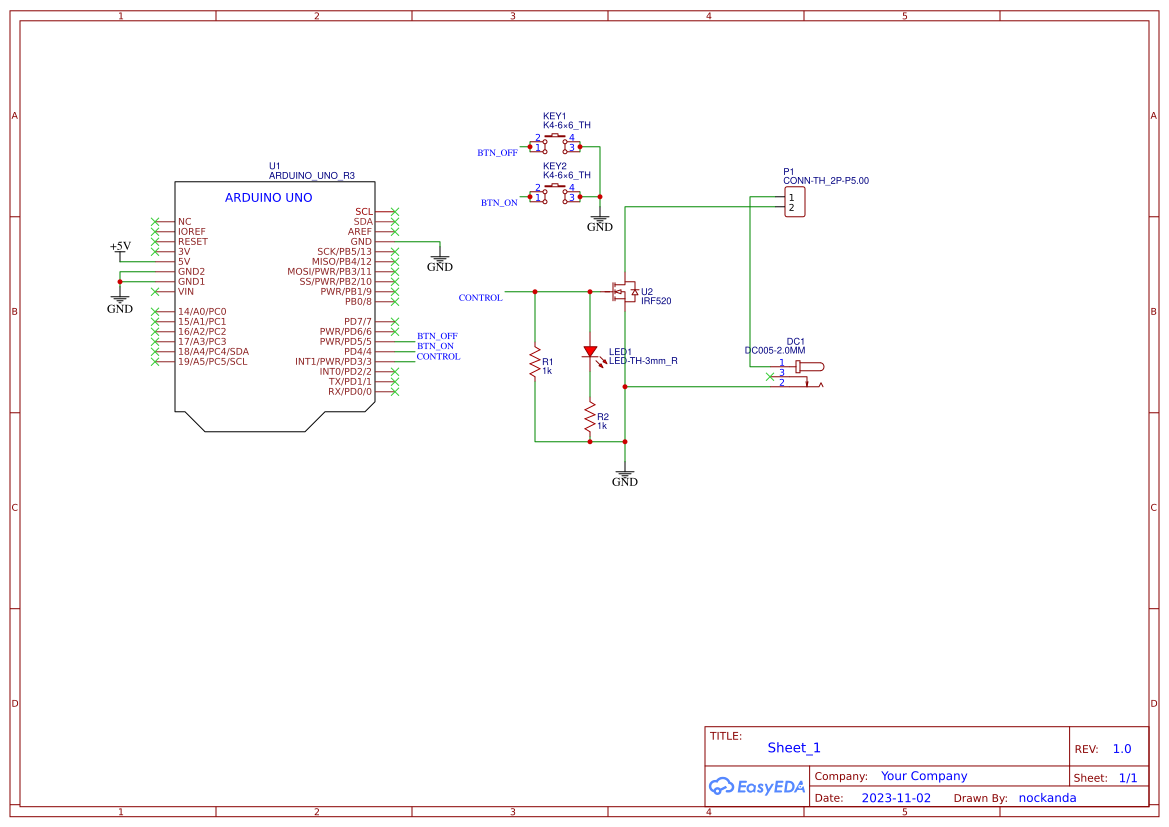Click the EasyEDA logo in the title block
The width and height of the screenshot is (1169, 827).
[x=756, y=787]
